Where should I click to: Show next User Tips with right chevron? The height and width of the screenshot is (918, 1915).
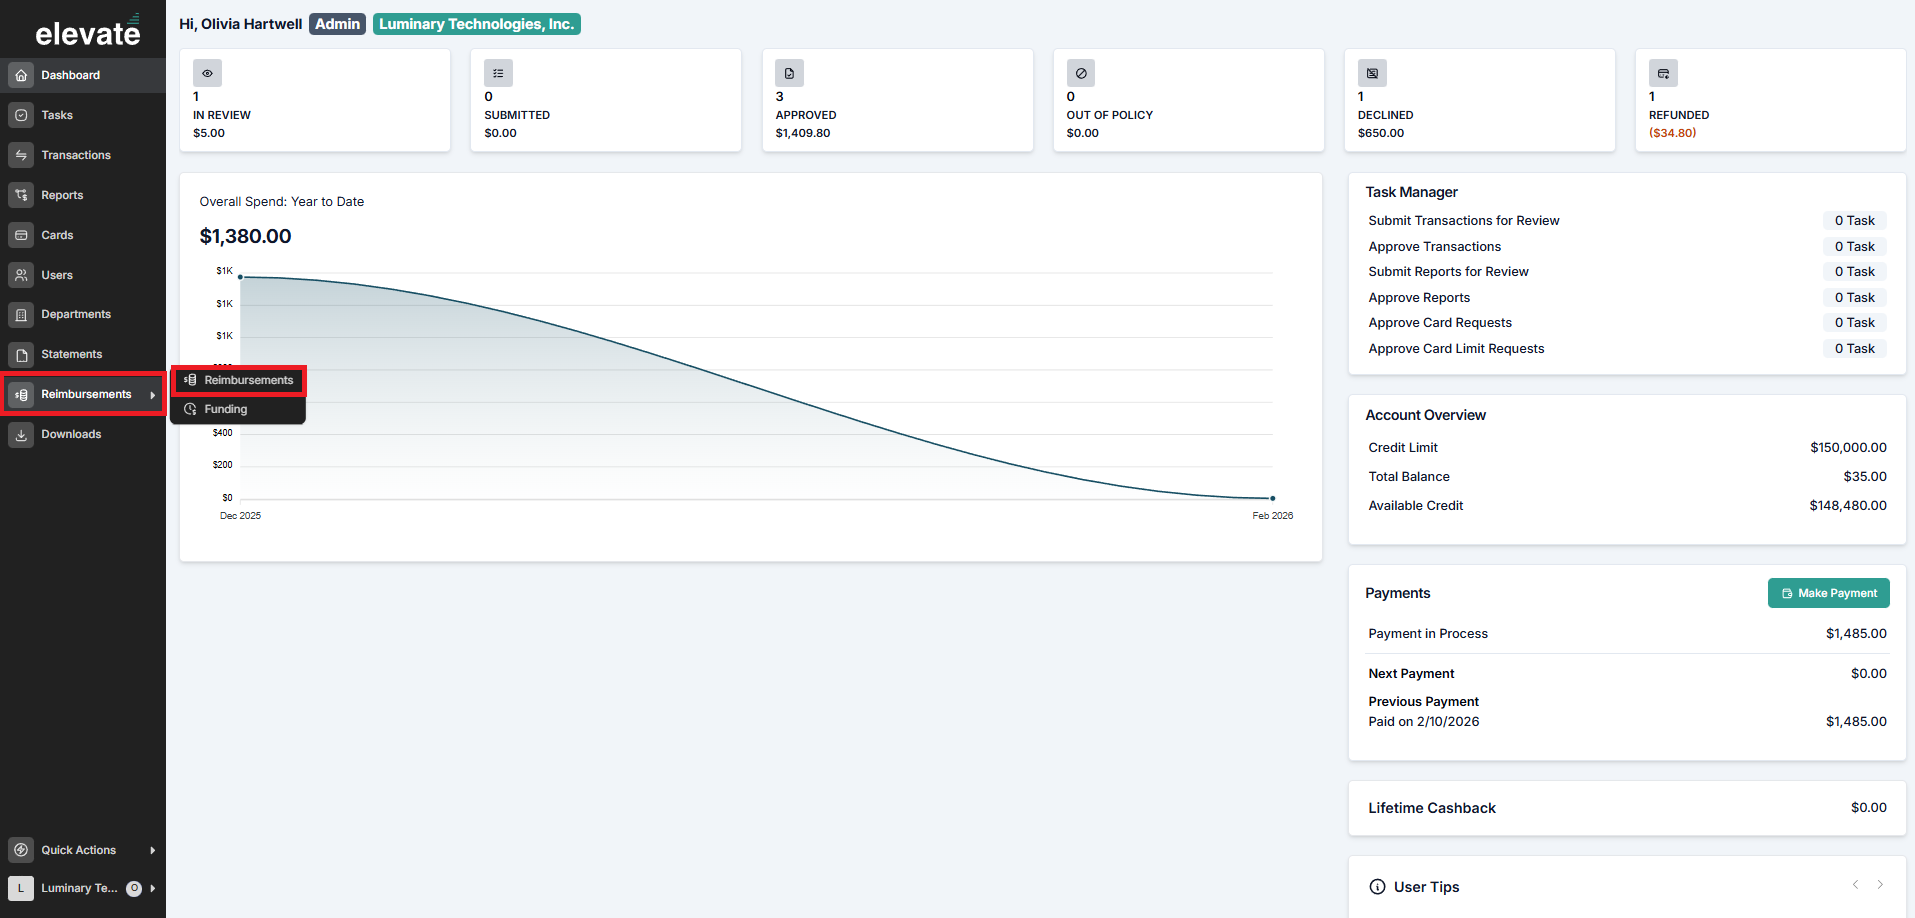tap(1880, 885)
